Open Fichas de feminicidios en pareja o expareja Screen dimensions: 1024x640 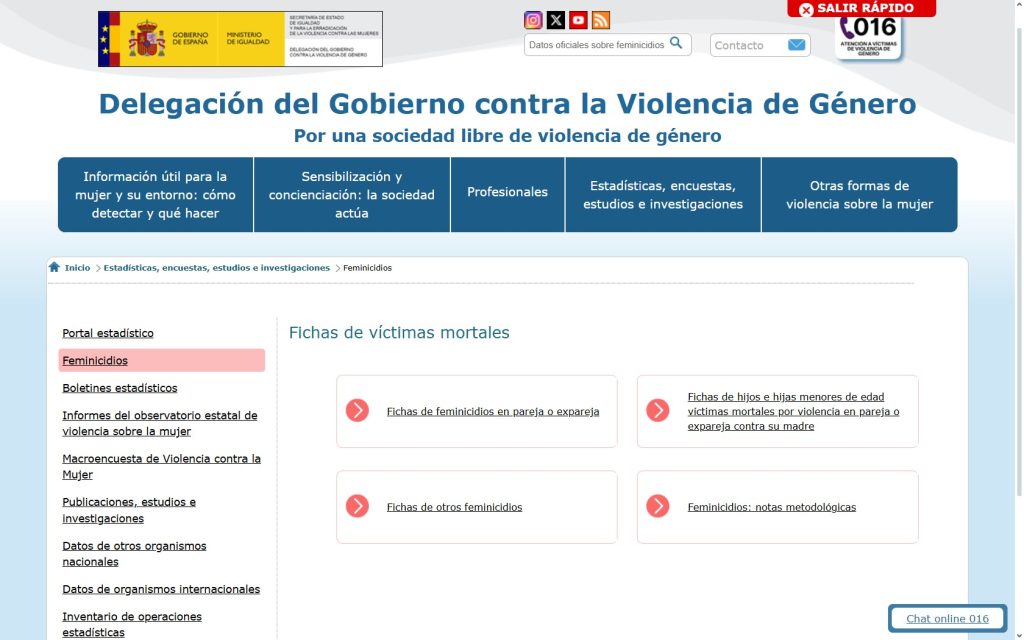pyautogui.click(x=492, y=412)
